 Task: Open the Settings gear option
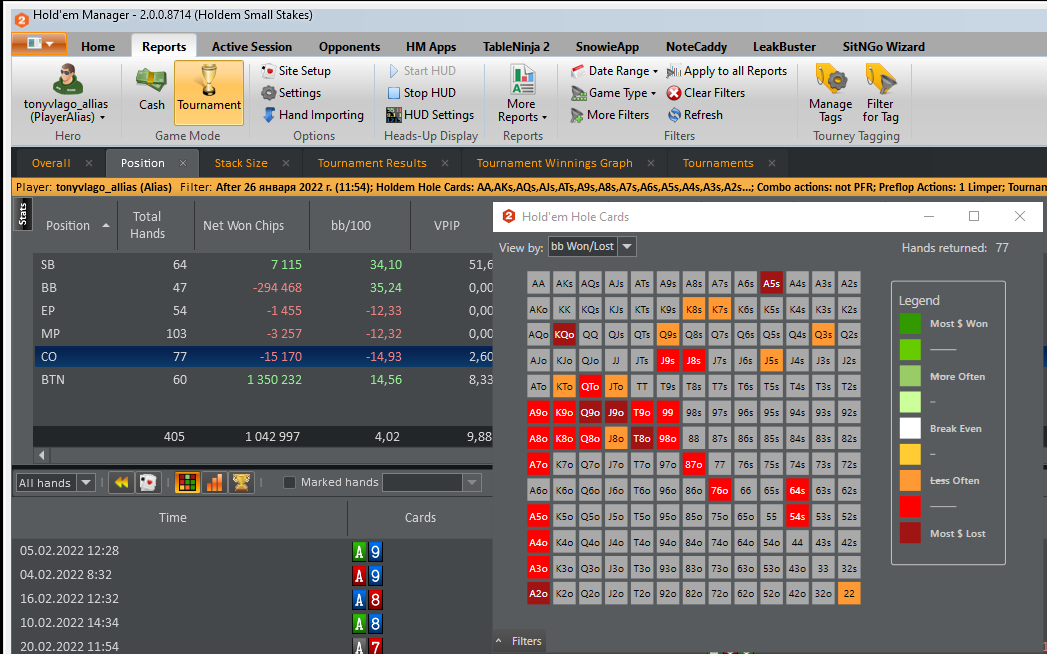click(x=291, y=93)
